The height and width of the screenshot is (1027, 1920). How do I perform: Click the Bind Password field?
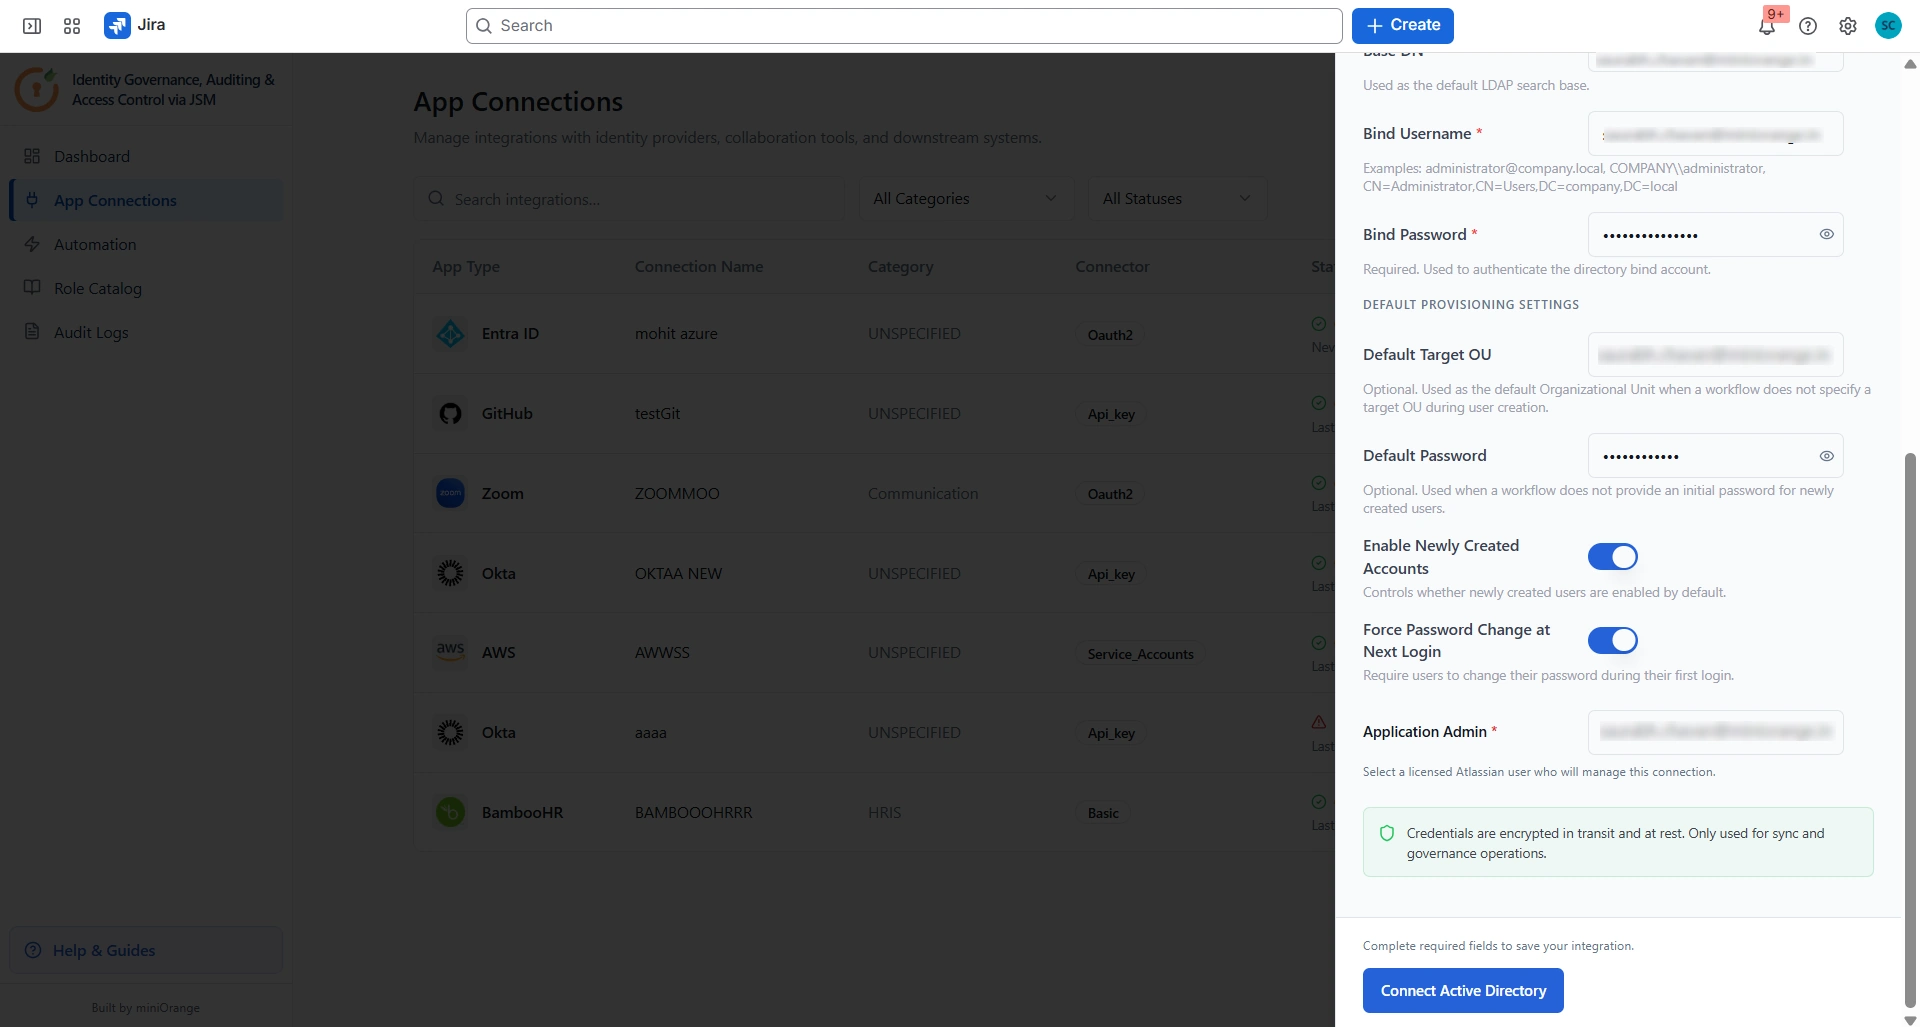1715,235
